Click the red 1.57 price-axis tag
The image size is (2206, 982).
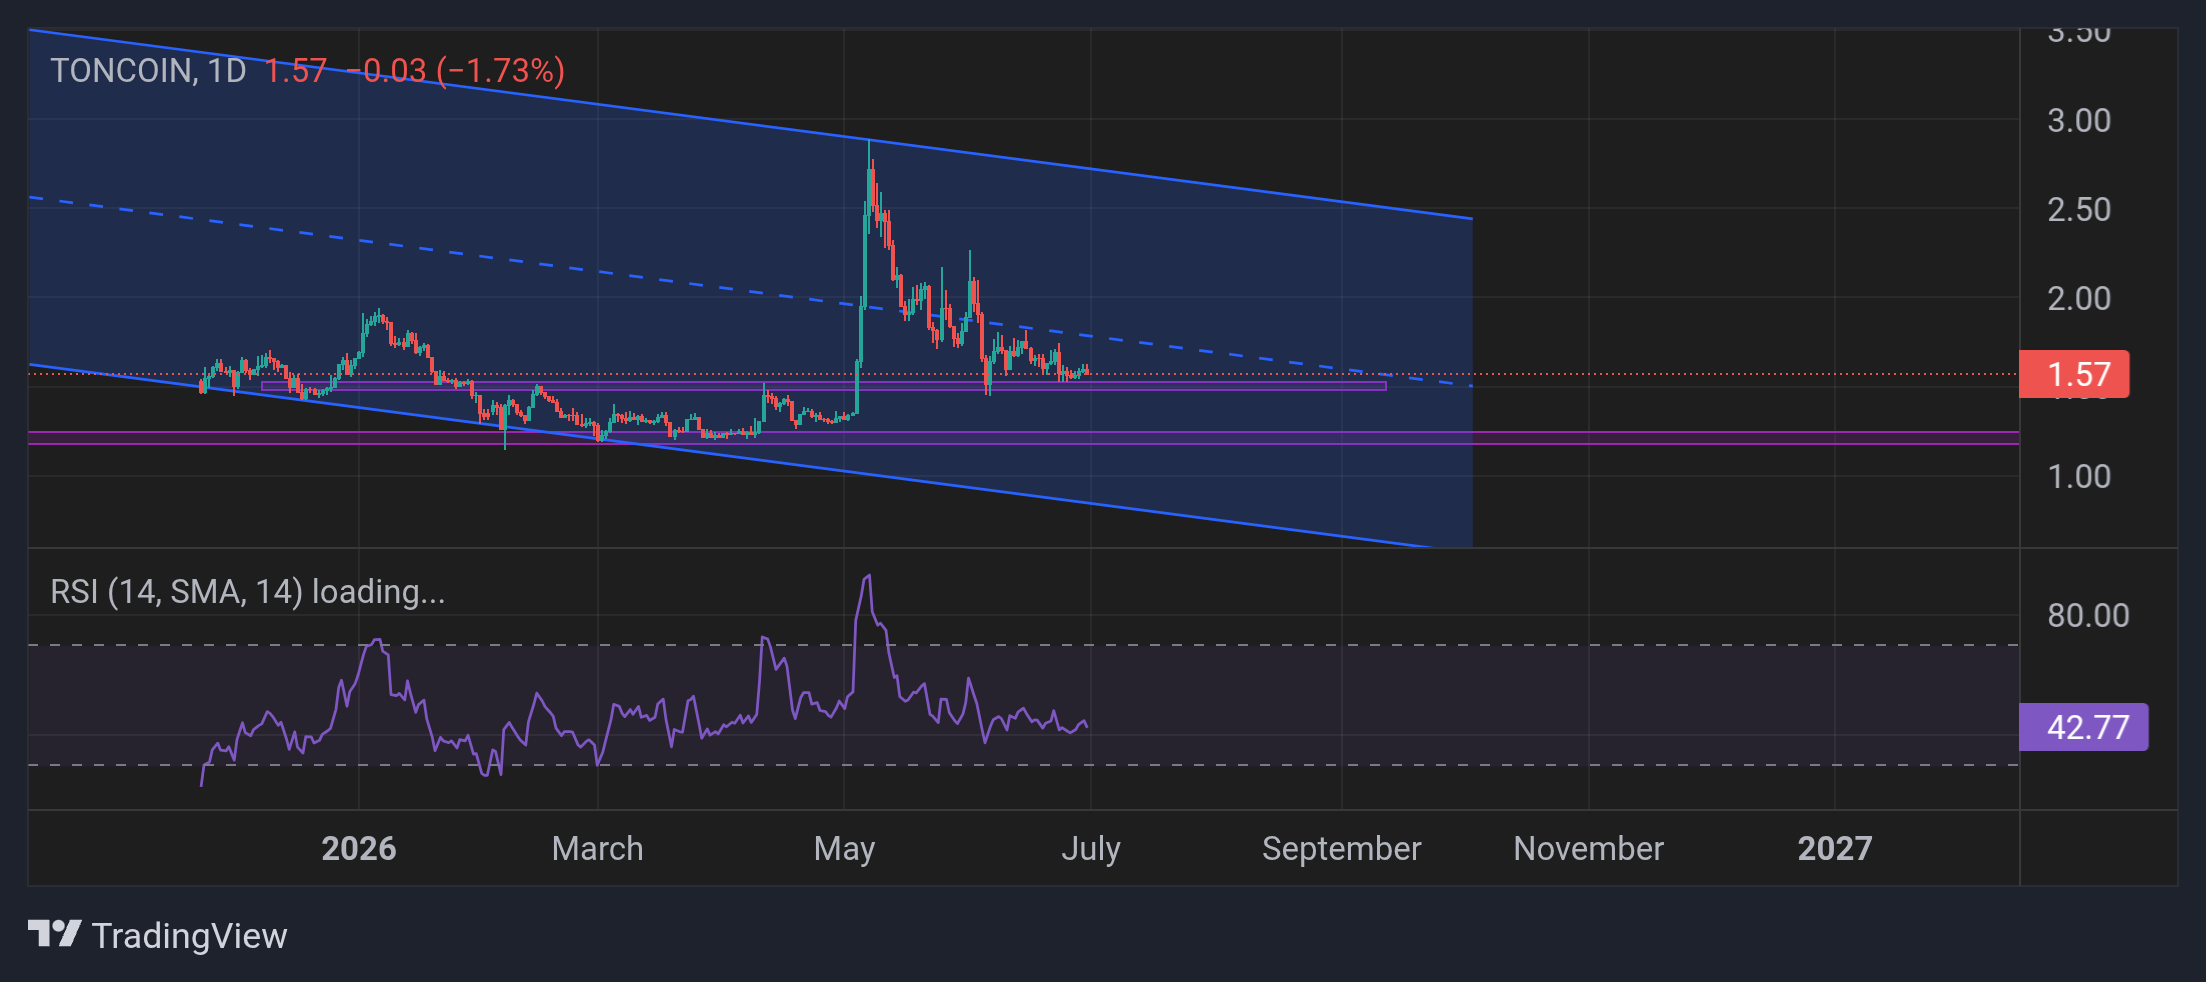(2074, 374)
